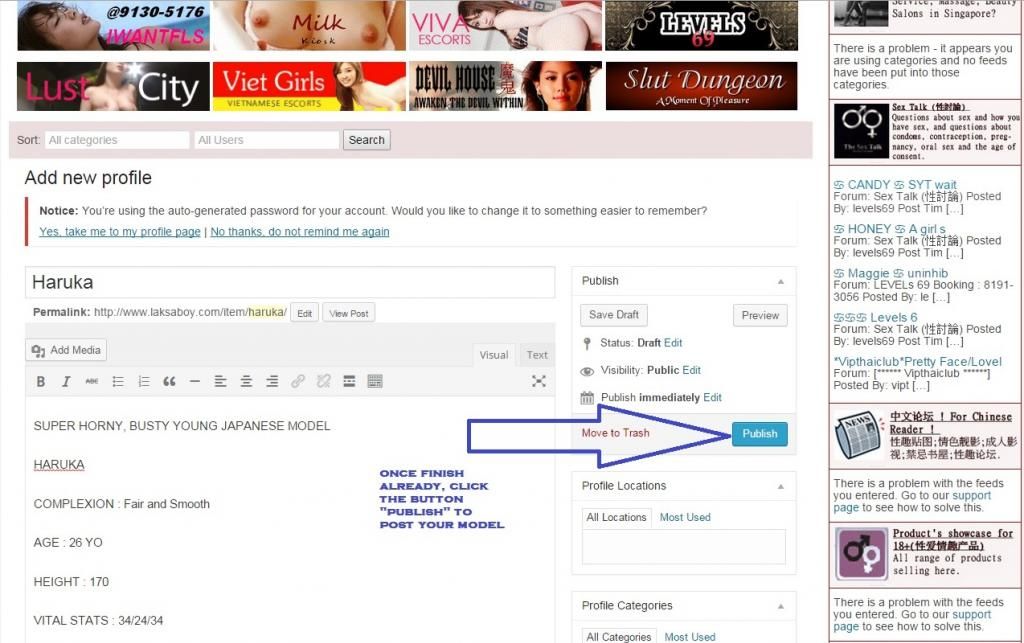
Task: Open the 'HONEY A girl s' forum link
Action: point(889,229)
